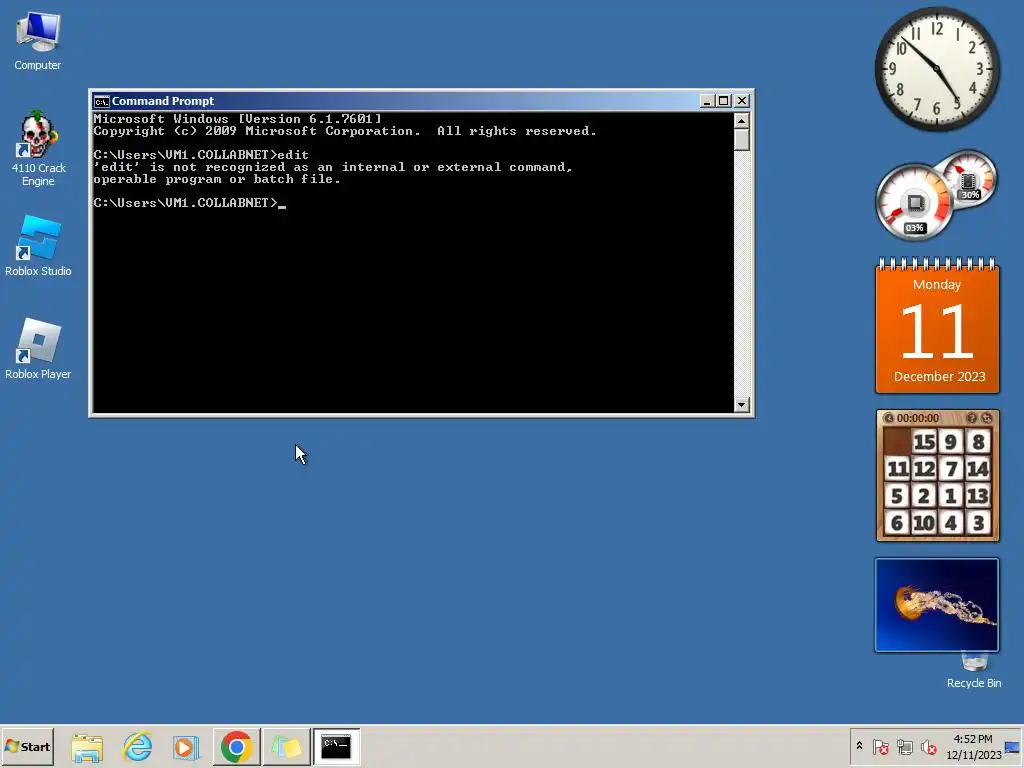The image size is (1024, 768).
Task: Click puzzle tile 2
Action: [924, 496]
